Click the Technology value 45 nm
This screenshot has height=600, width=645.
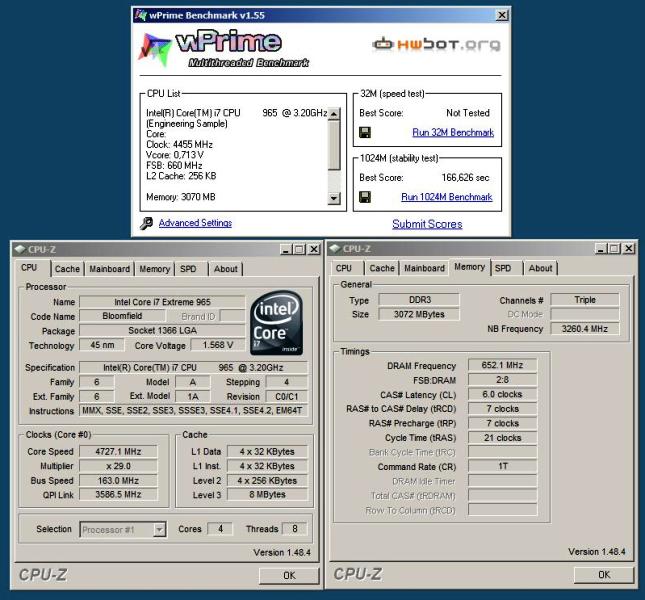point(102,345)
